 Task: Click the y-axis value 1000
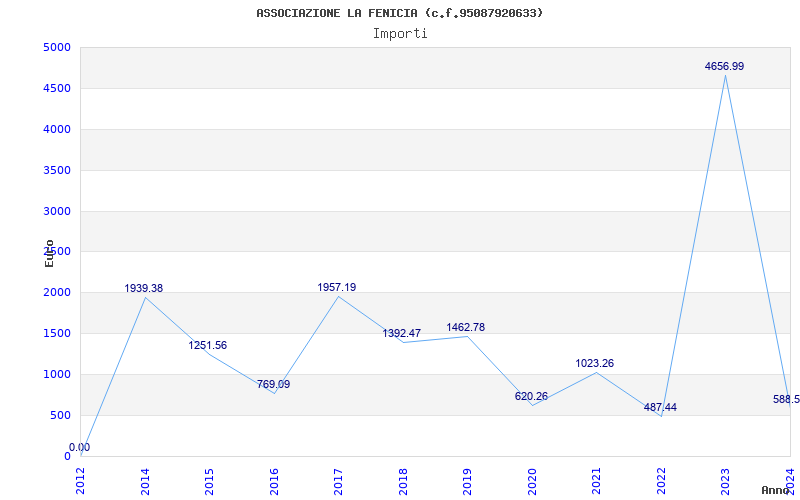57,374
